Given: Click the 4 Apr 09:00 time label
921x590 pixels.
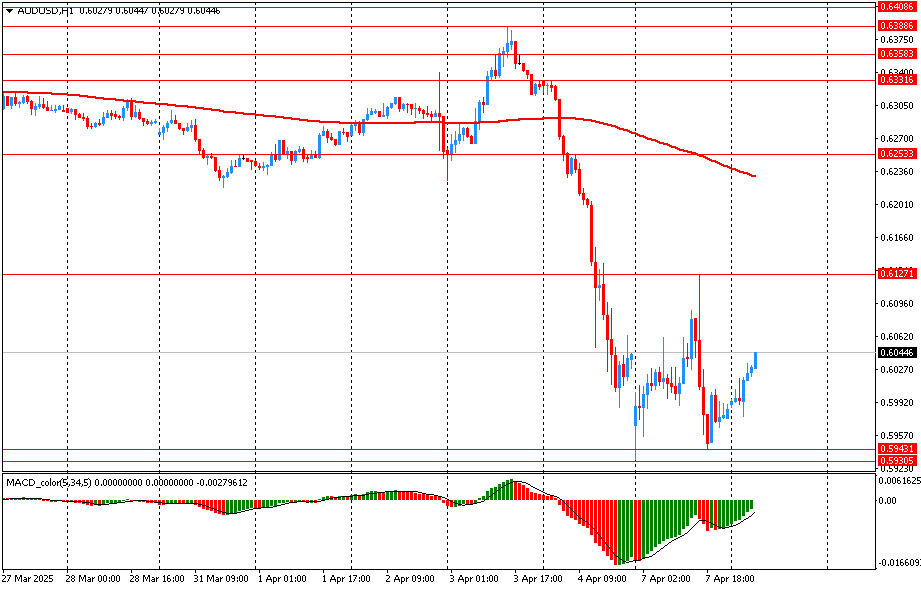Looking at the screenshot, I should point(600,578).
